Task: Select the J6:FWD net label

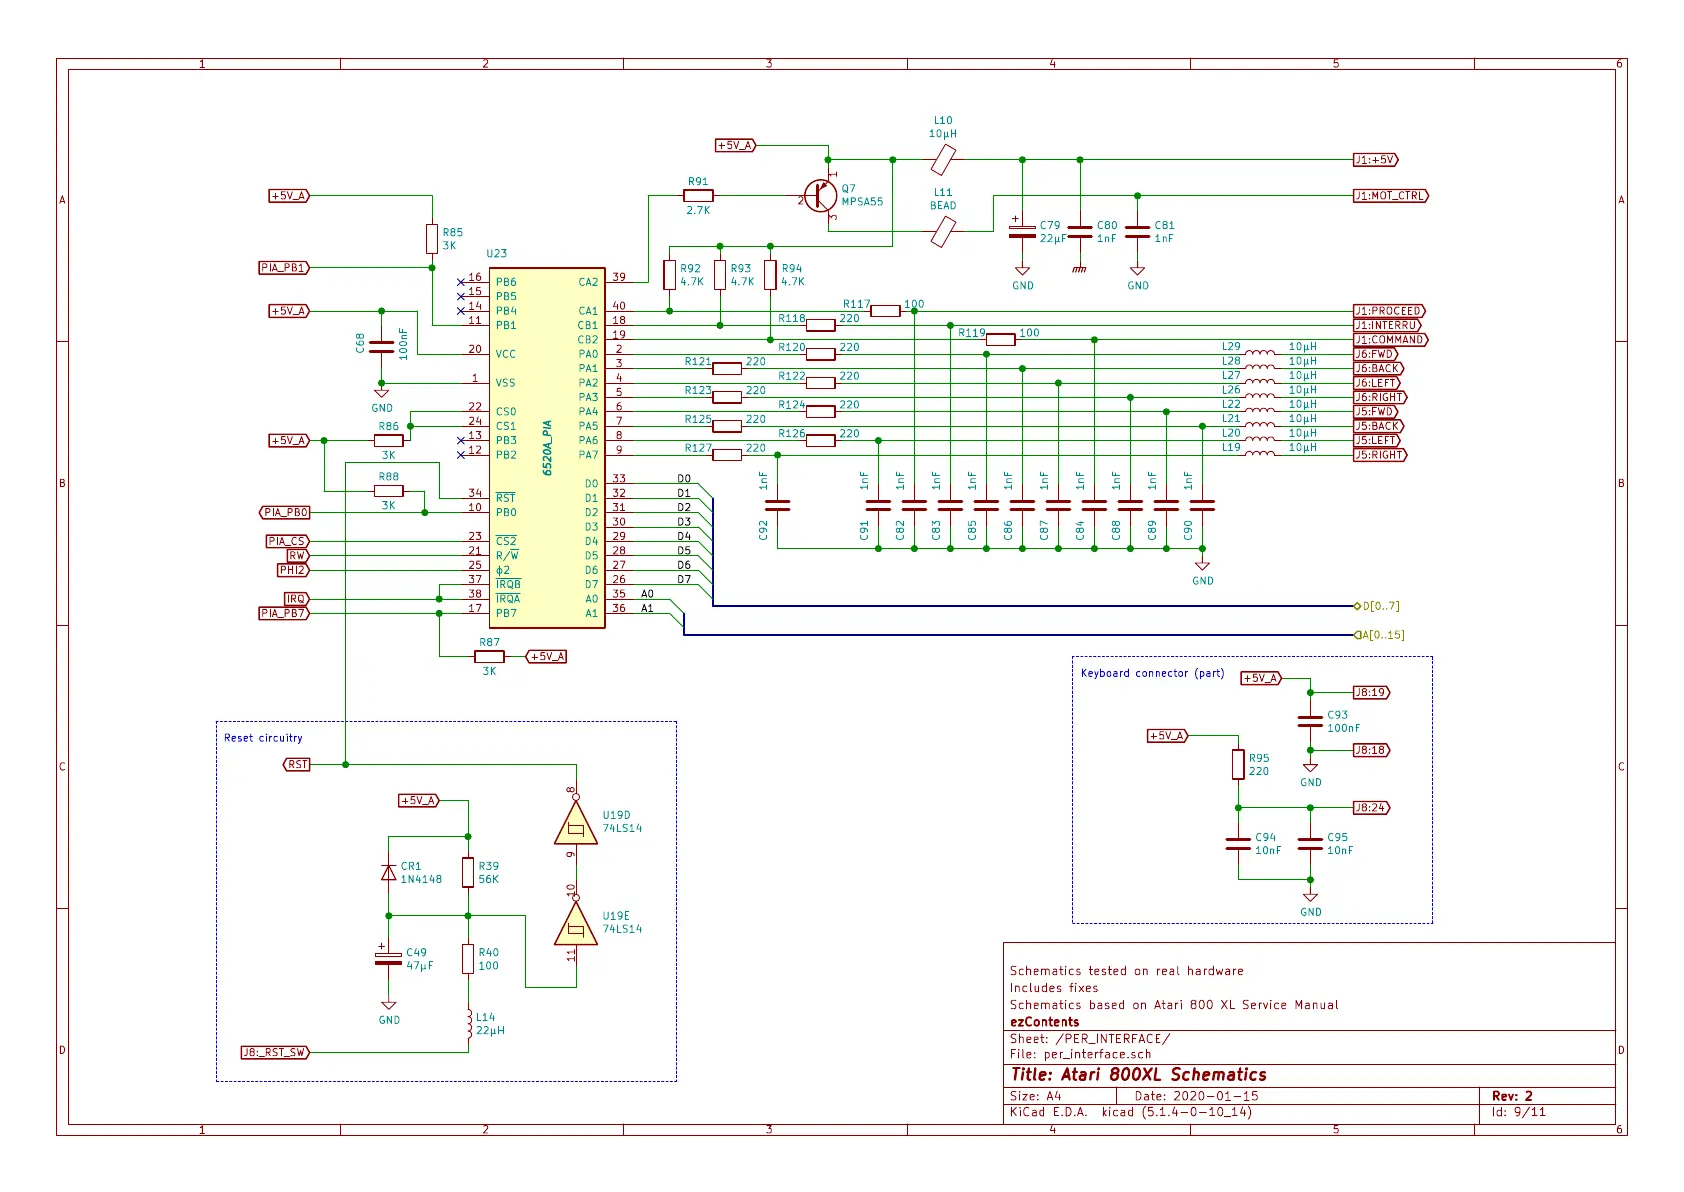Action: (x=1376, y=354)
